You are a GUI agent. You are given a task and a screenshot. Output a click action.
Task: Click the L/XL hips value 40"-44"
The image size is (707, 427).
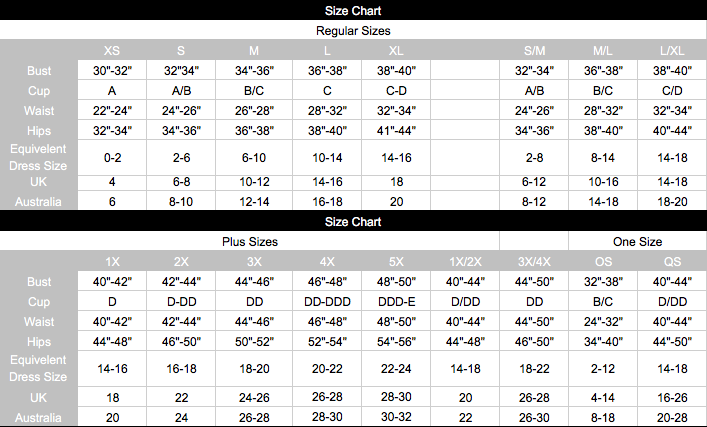[x=672, y=131]
